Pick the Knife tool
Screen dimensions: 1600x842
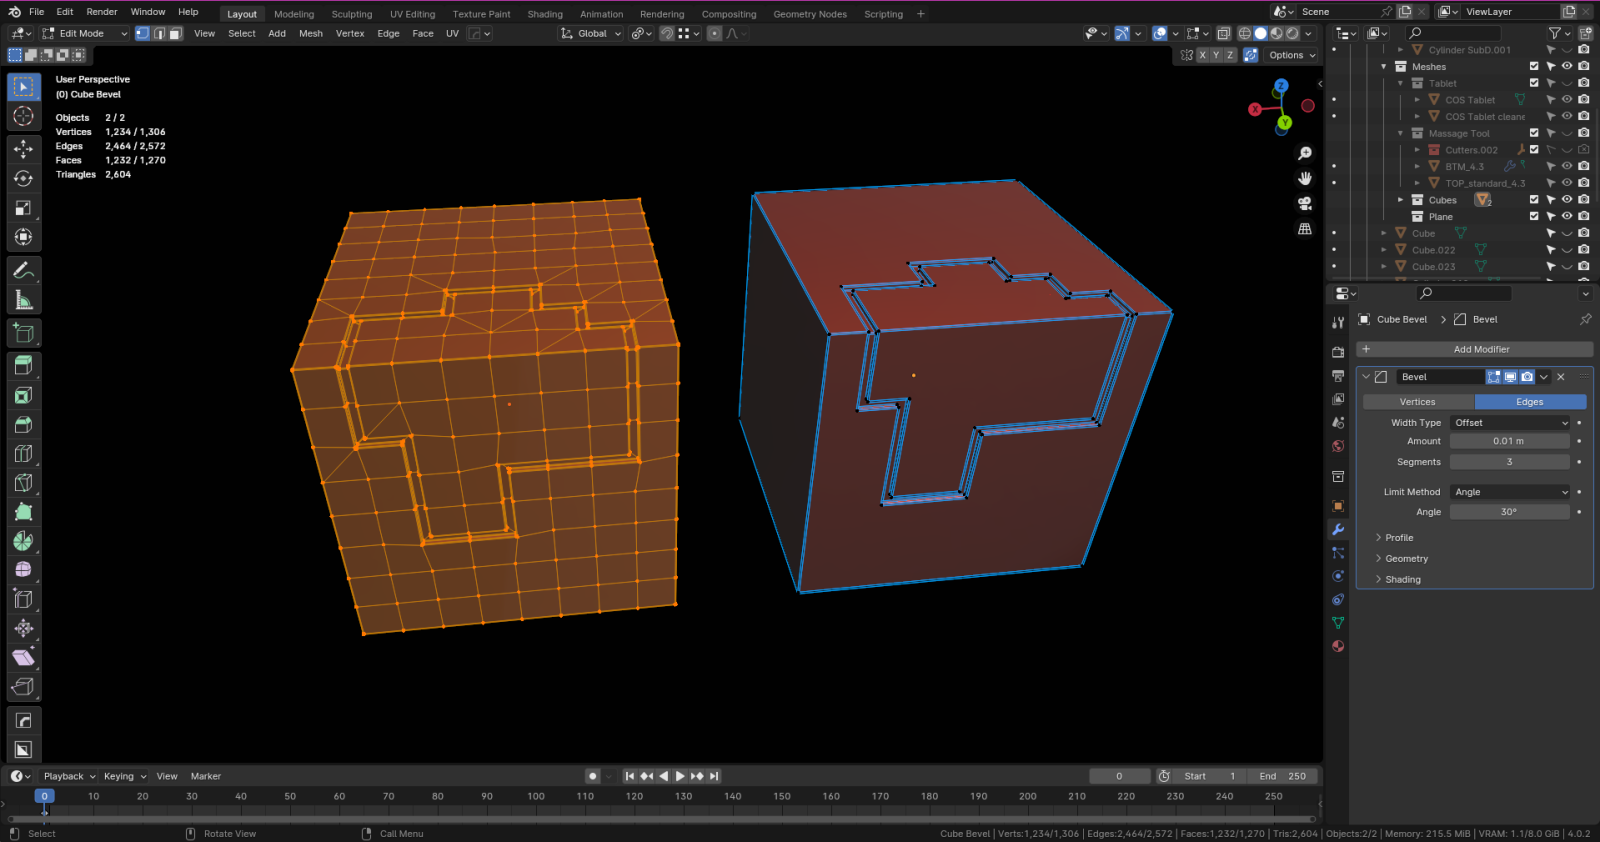tap(24, 483)
